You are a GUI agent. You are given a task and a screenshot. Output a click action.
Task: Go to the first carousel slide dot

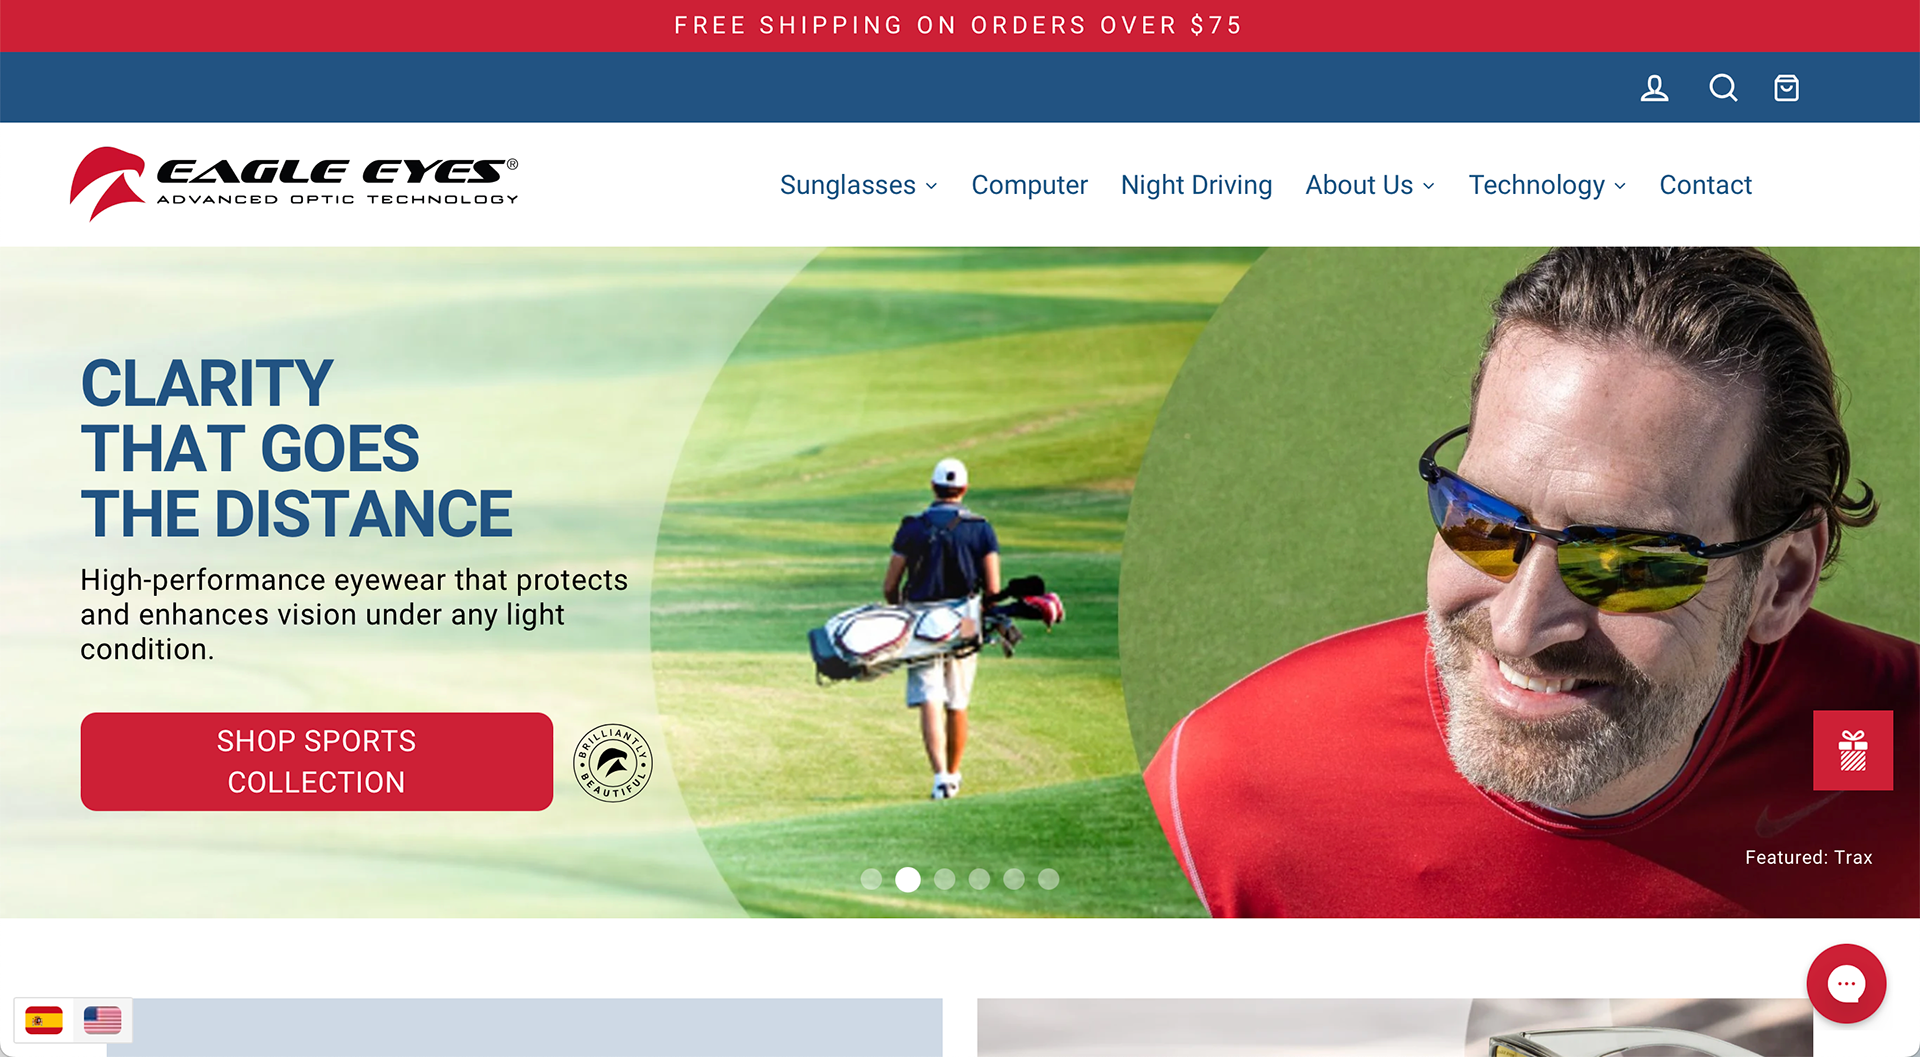click(x=871, y=879)
